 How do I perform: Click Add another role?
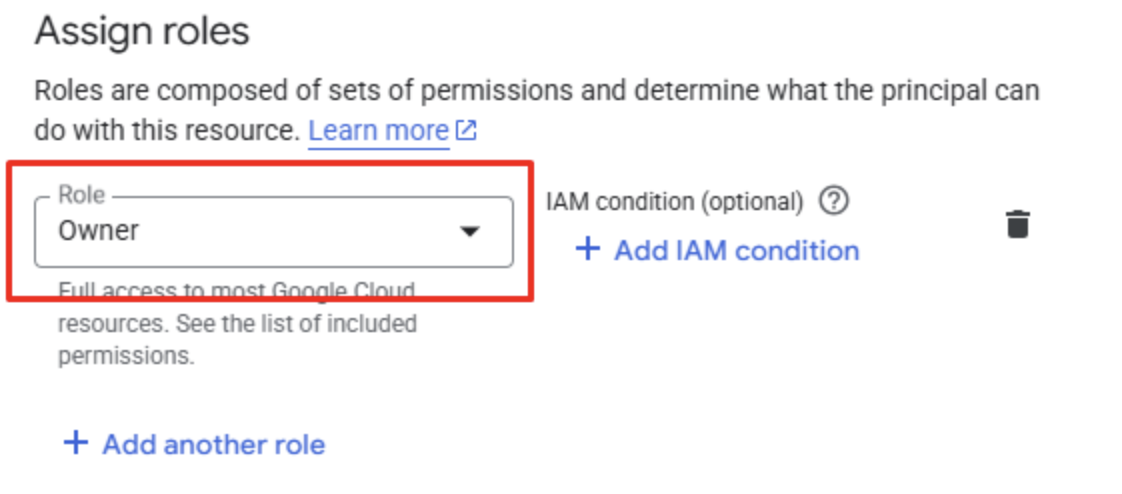[195, 444]
